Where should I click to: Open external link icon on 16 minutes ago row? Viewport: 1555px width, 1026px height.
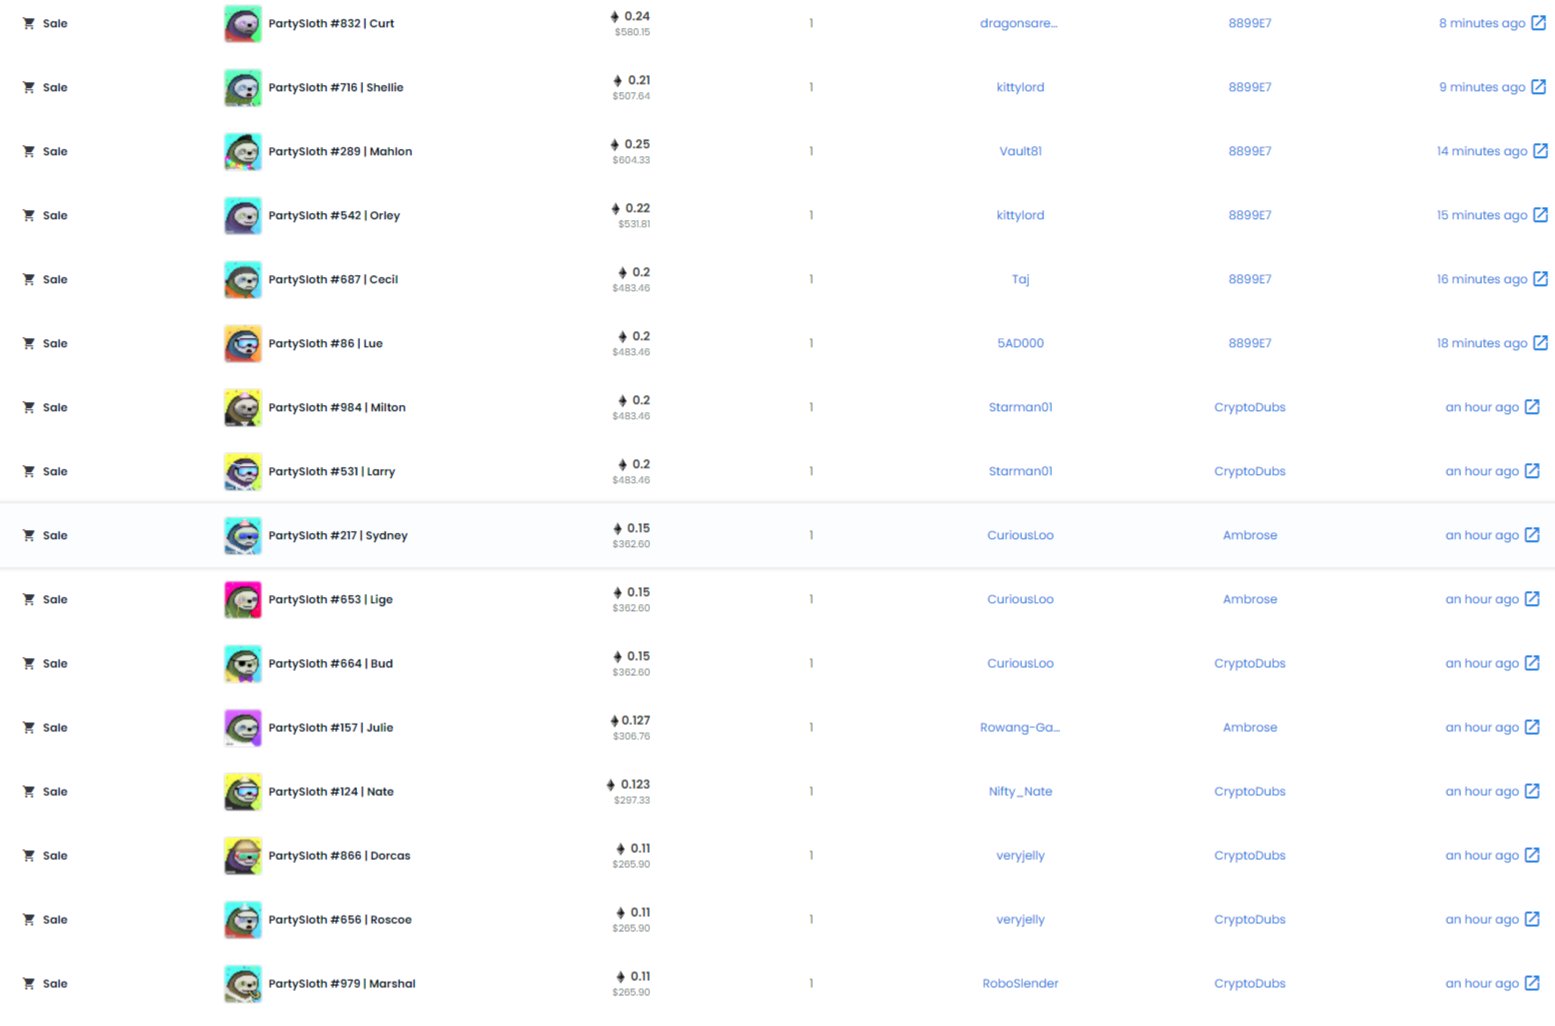pyautogui.click(x=1540, y=279)
